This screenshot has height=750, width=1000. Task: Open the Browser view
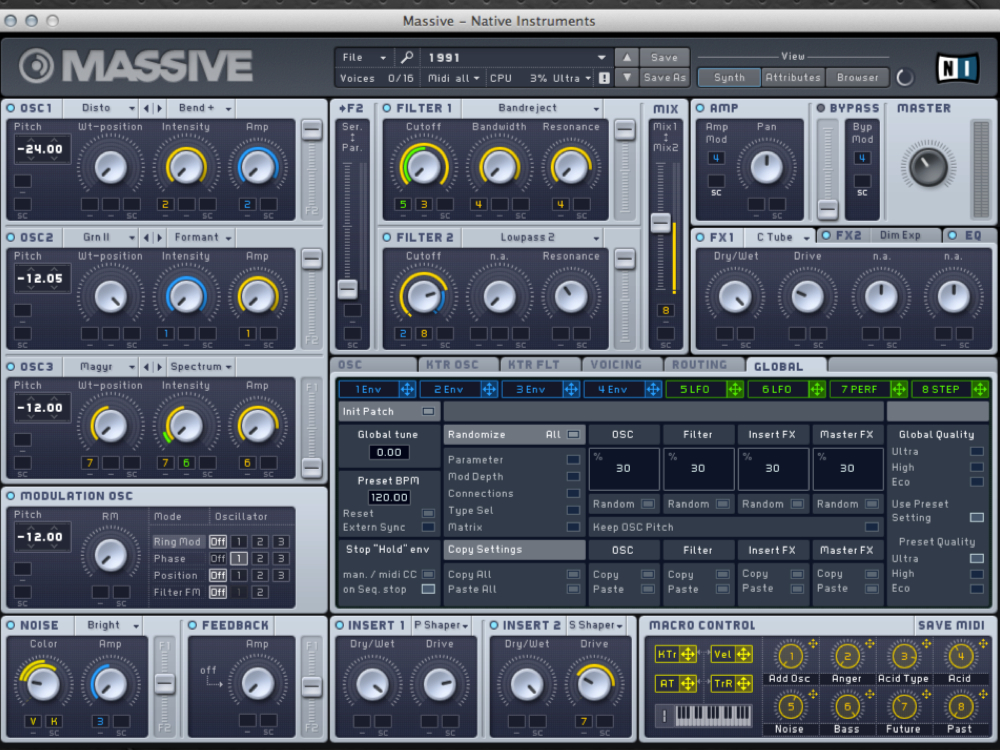point(857,78)
